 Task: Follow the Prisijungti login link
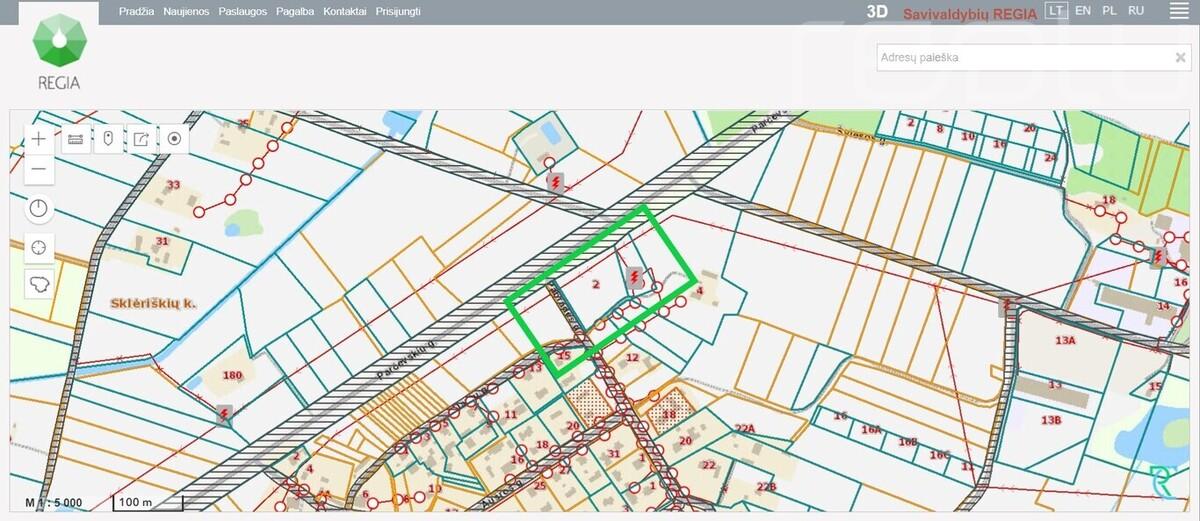click(x=398, y=11)
